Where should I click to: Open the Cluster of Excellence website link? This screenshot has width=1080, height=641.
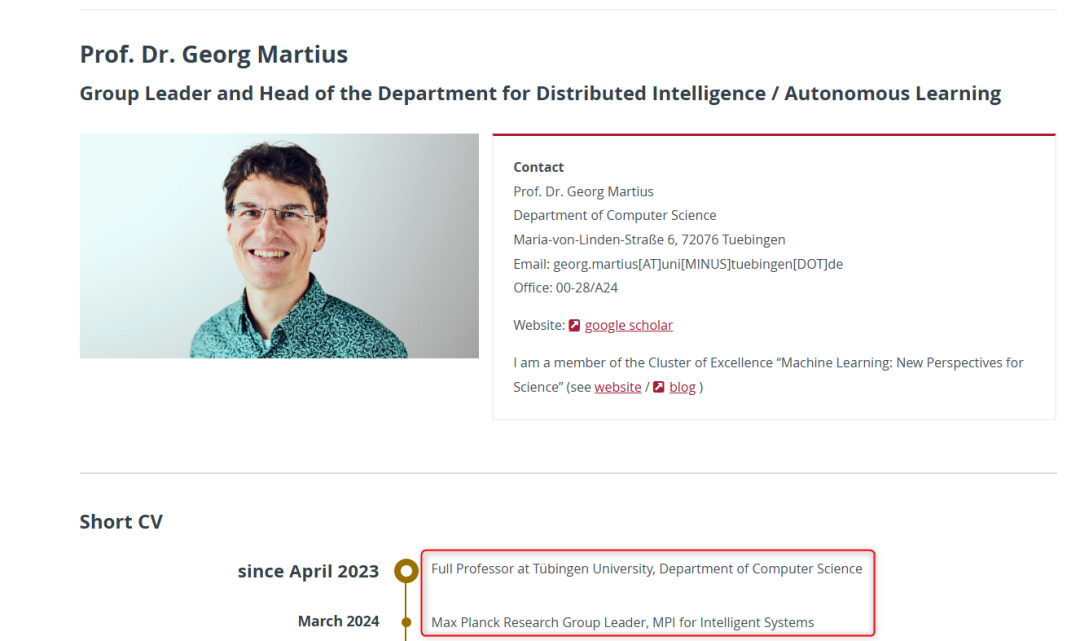(x=618, y=387)
